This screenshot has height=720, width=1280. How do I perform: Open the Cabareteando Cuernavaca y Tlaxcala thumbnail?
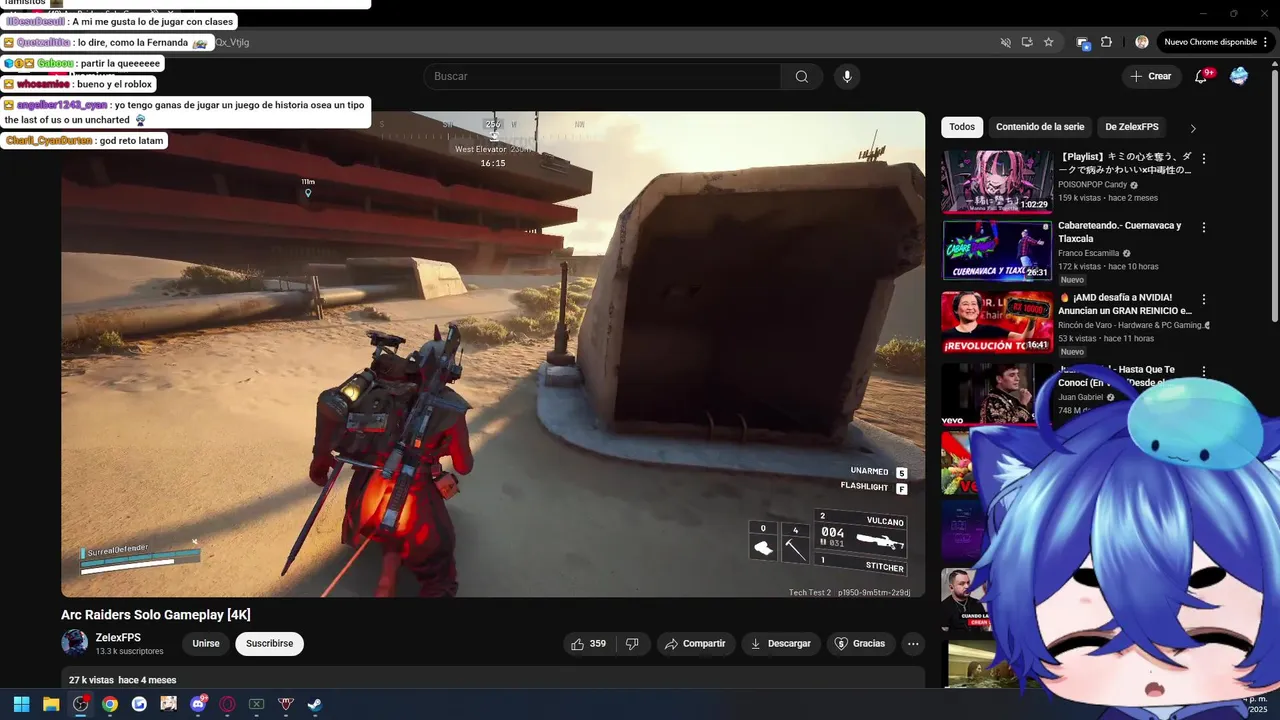[997, 251]
